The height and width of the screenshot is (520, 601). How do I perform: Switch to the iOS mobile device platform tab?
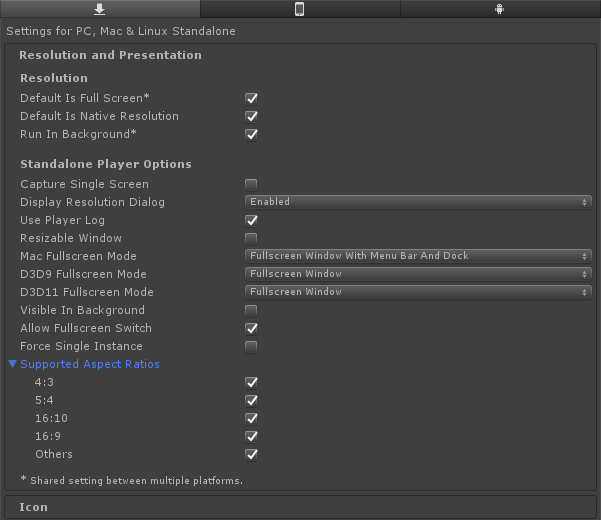[x=300, y=9]
